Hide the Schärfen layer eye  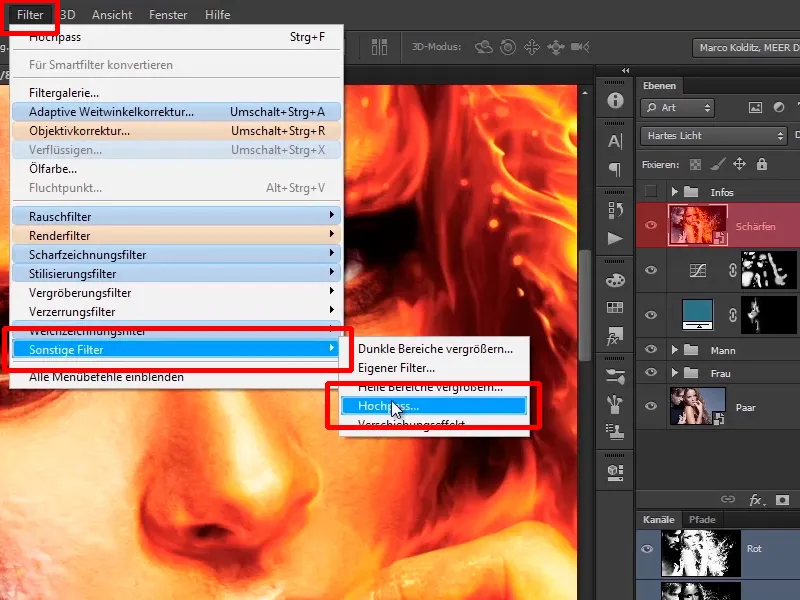point(651,225)
